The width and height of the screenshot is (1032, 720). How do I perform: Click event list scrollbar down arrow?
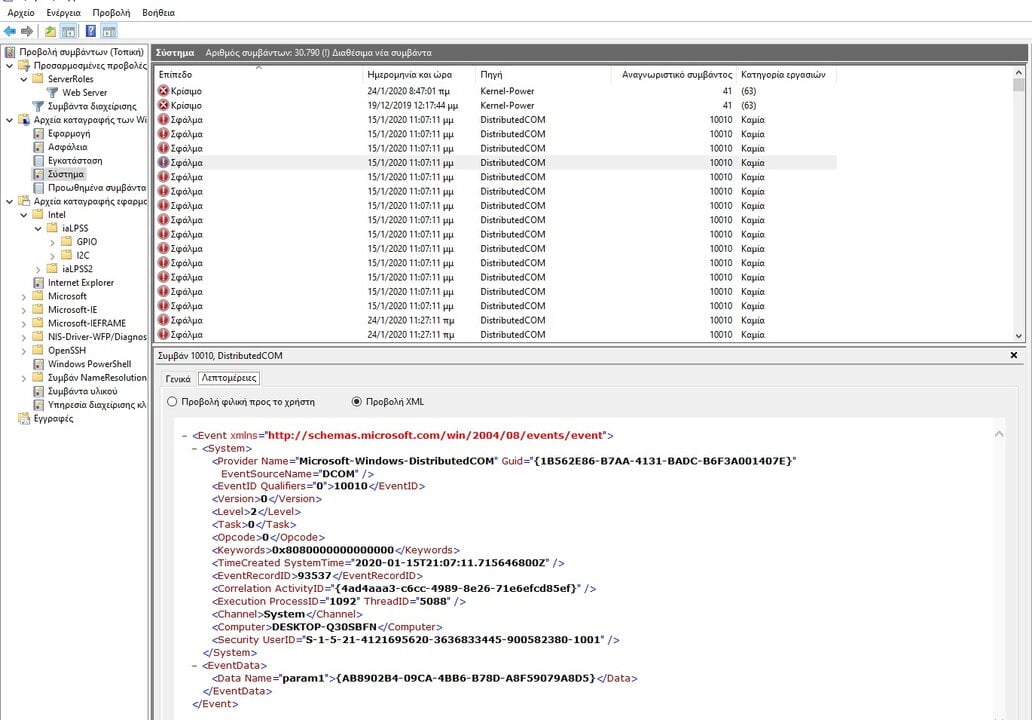[x=1019, y=336]
